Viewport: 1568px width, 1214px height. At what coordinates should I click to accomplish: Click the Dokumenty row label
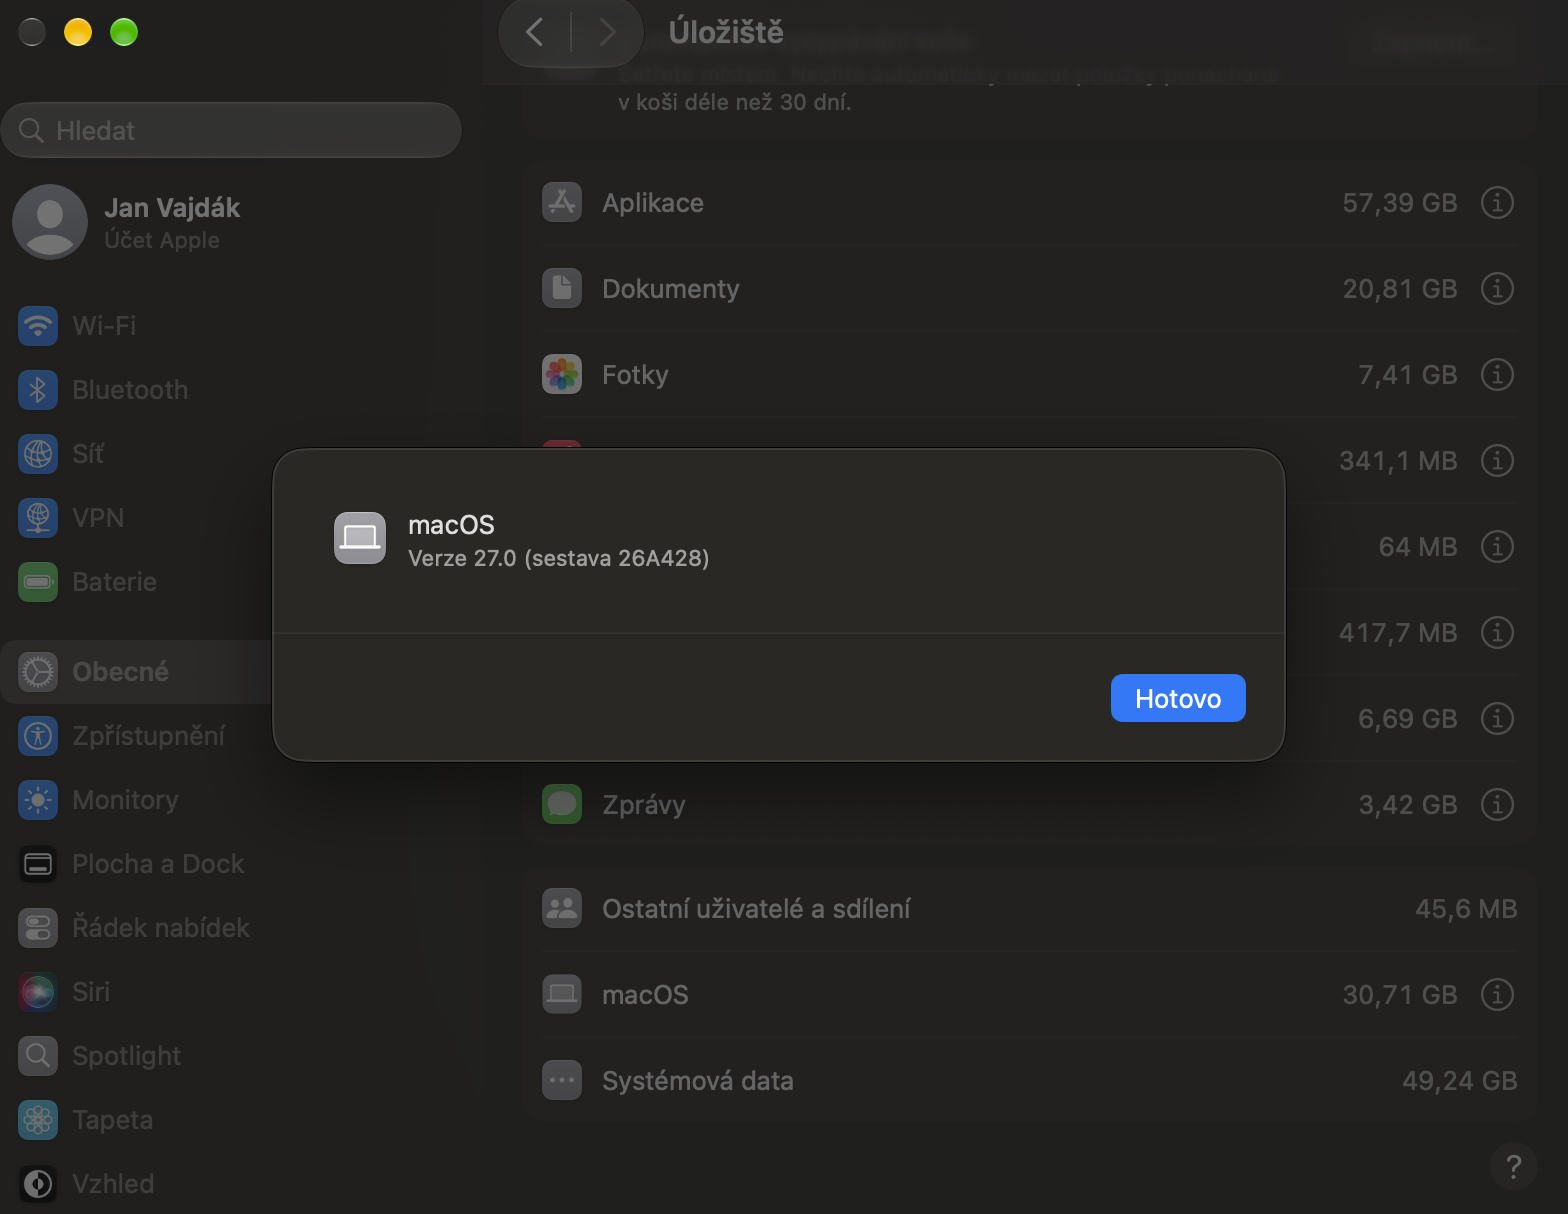click(x=671, y=289)
